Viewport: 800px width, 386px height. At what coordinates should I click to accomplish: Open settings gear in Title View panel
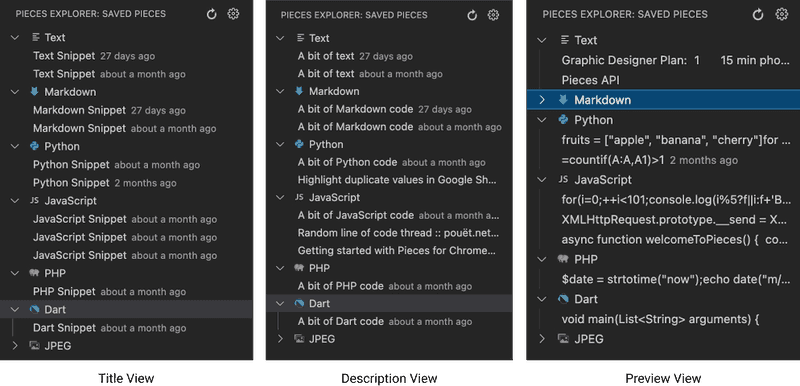[x=233, y=14]
